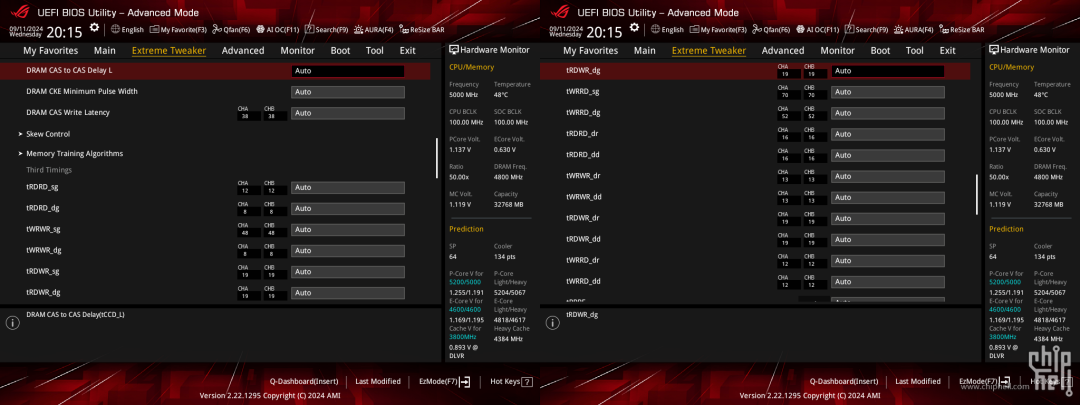Screen dimensions: 1080x405
Task: Click Last Modified in left screen
Action: [377, 382]
